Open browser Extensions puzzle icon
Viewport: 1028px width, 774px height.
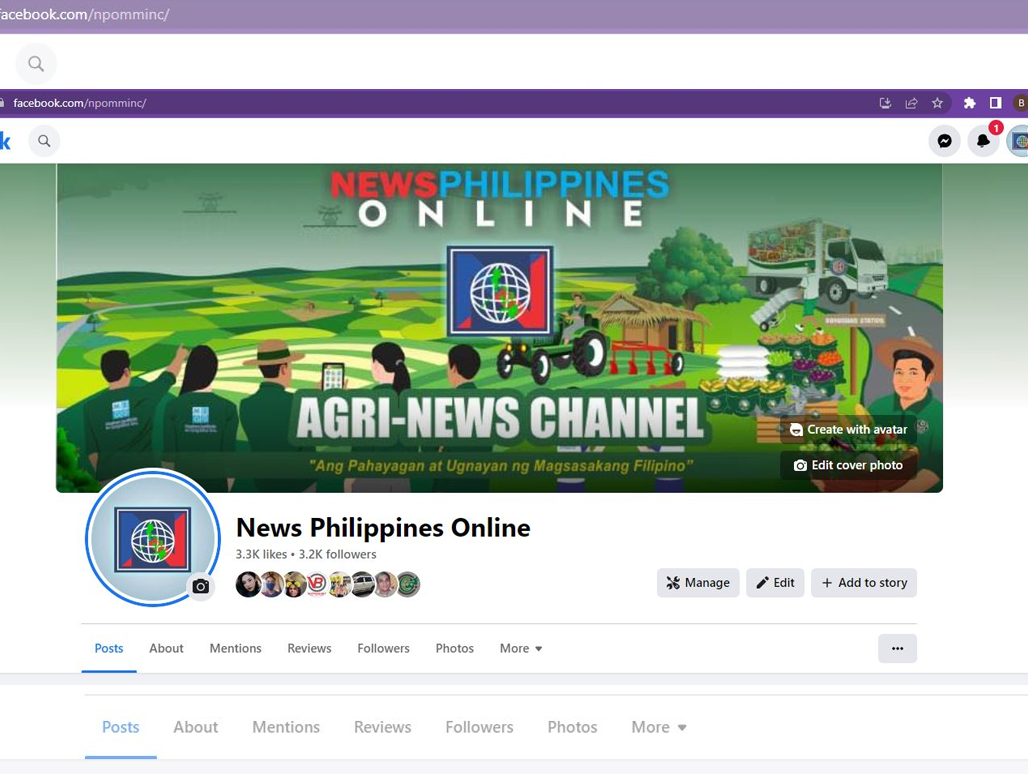tap(969, 103)
